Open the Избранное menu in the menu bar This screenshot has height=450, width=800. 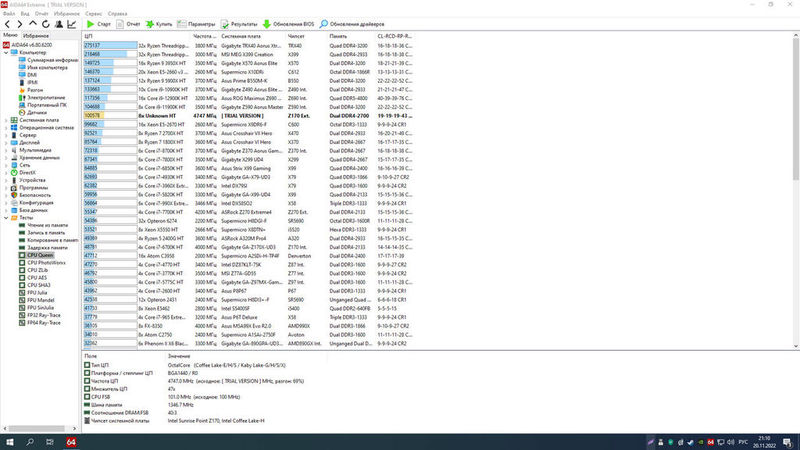coord(66,14)
